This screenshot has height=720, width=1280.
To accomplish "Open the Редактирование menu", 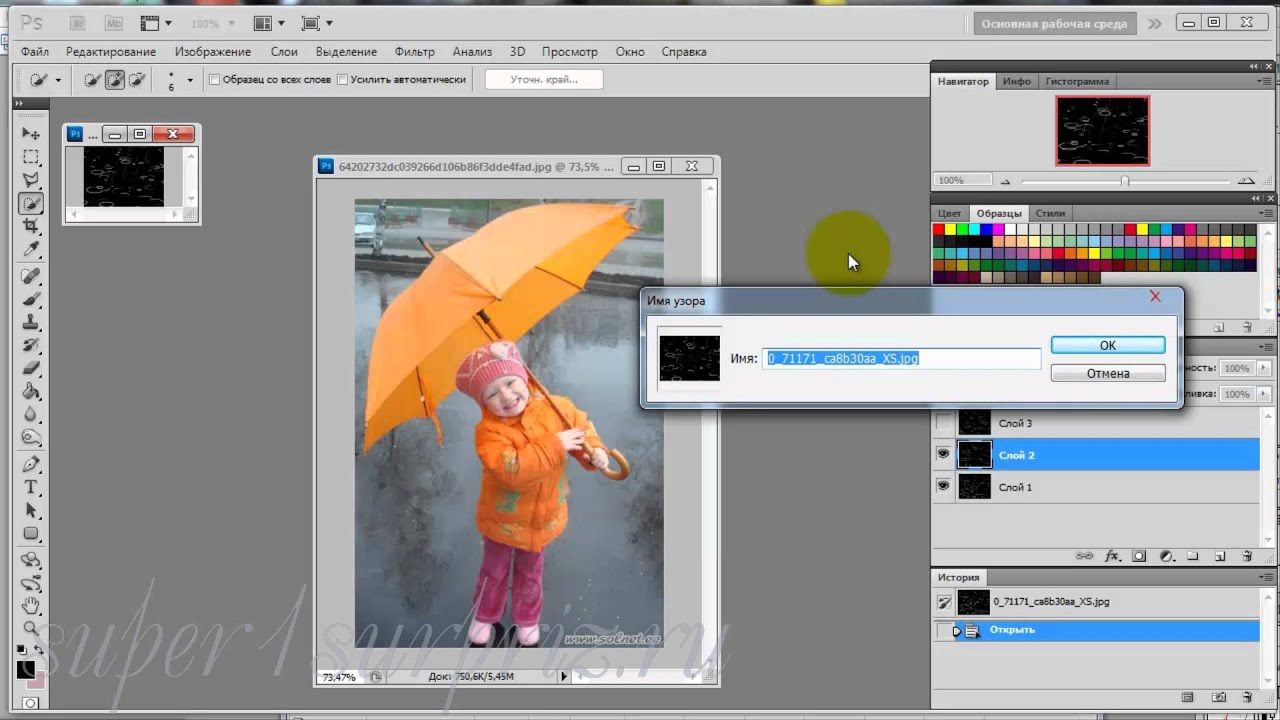I will click(111, 52).
